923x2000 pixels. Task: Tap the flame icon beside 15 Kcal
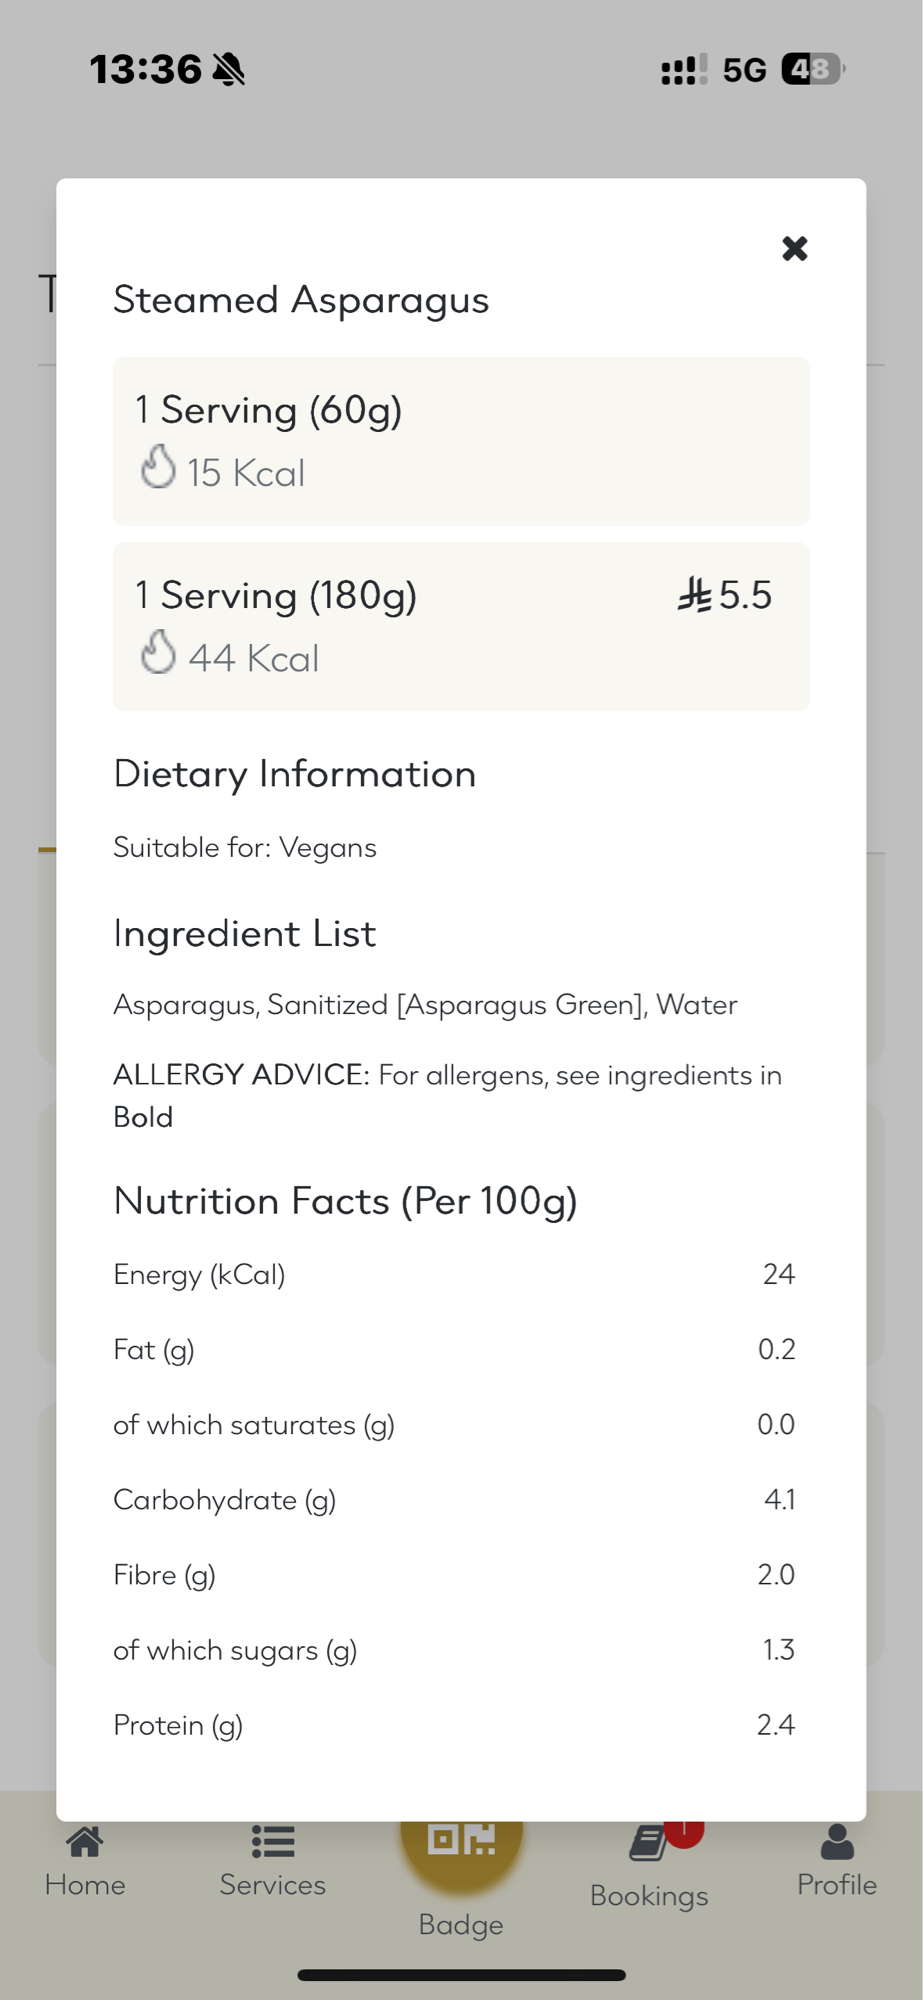158,467
